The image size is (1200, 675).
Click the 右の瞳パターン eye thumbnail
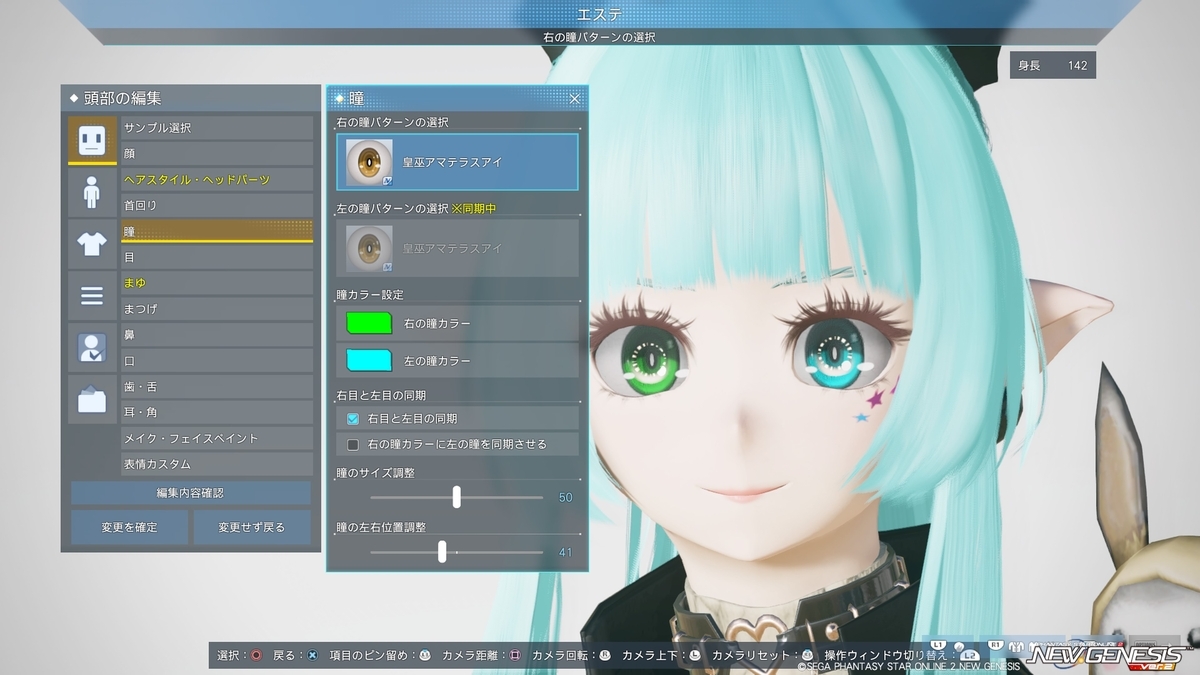click(x=369, y=162)
